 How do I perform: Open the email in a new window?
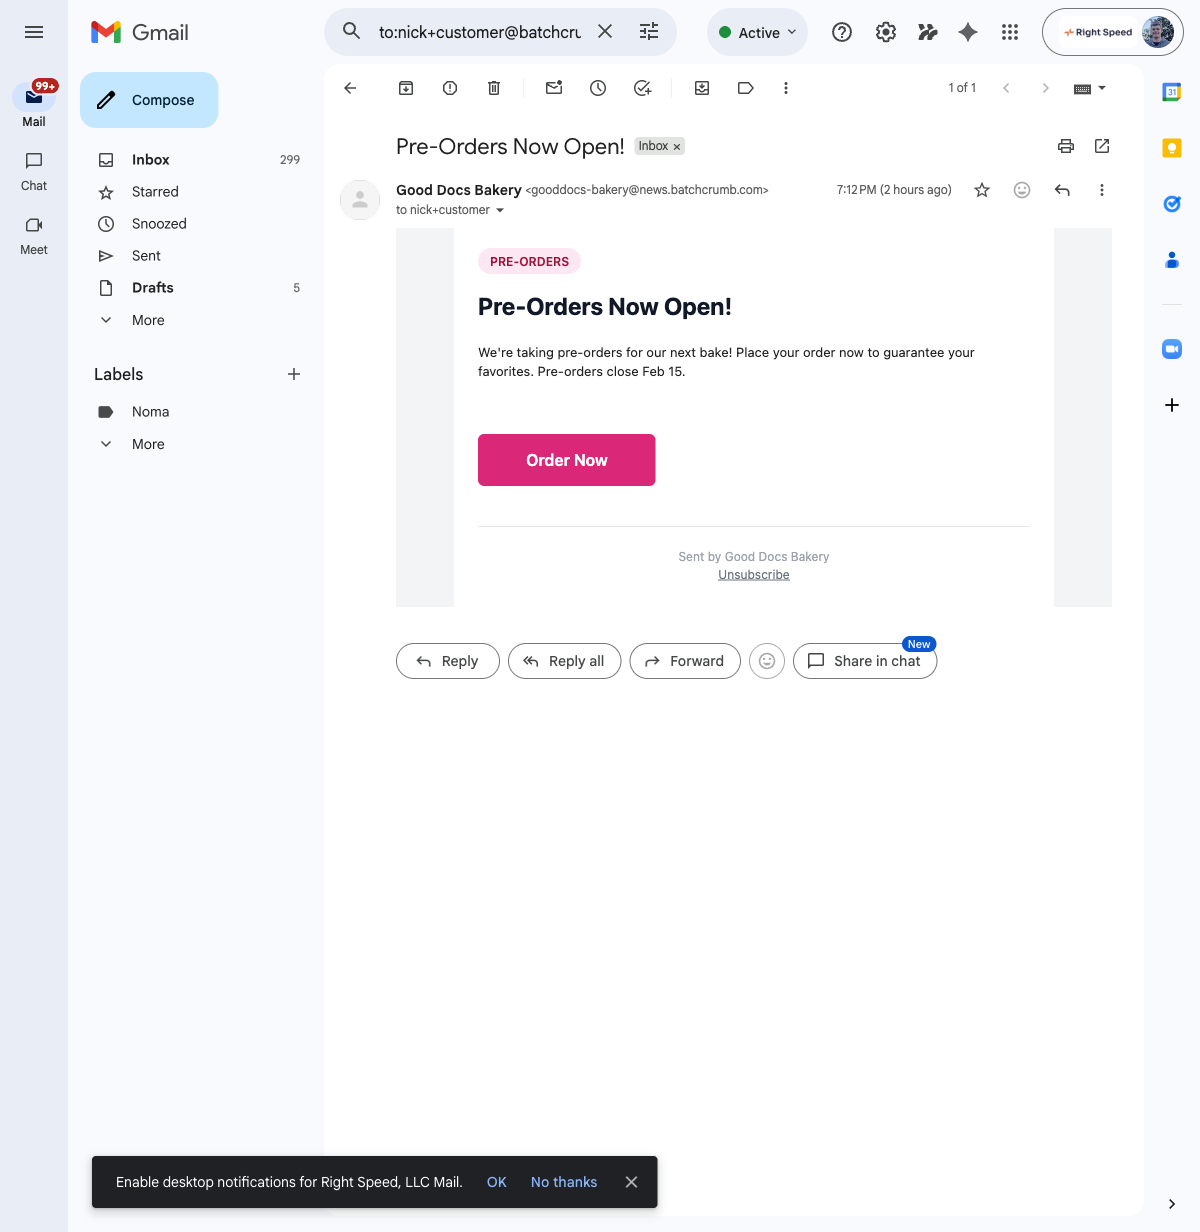pos(1101,146)
